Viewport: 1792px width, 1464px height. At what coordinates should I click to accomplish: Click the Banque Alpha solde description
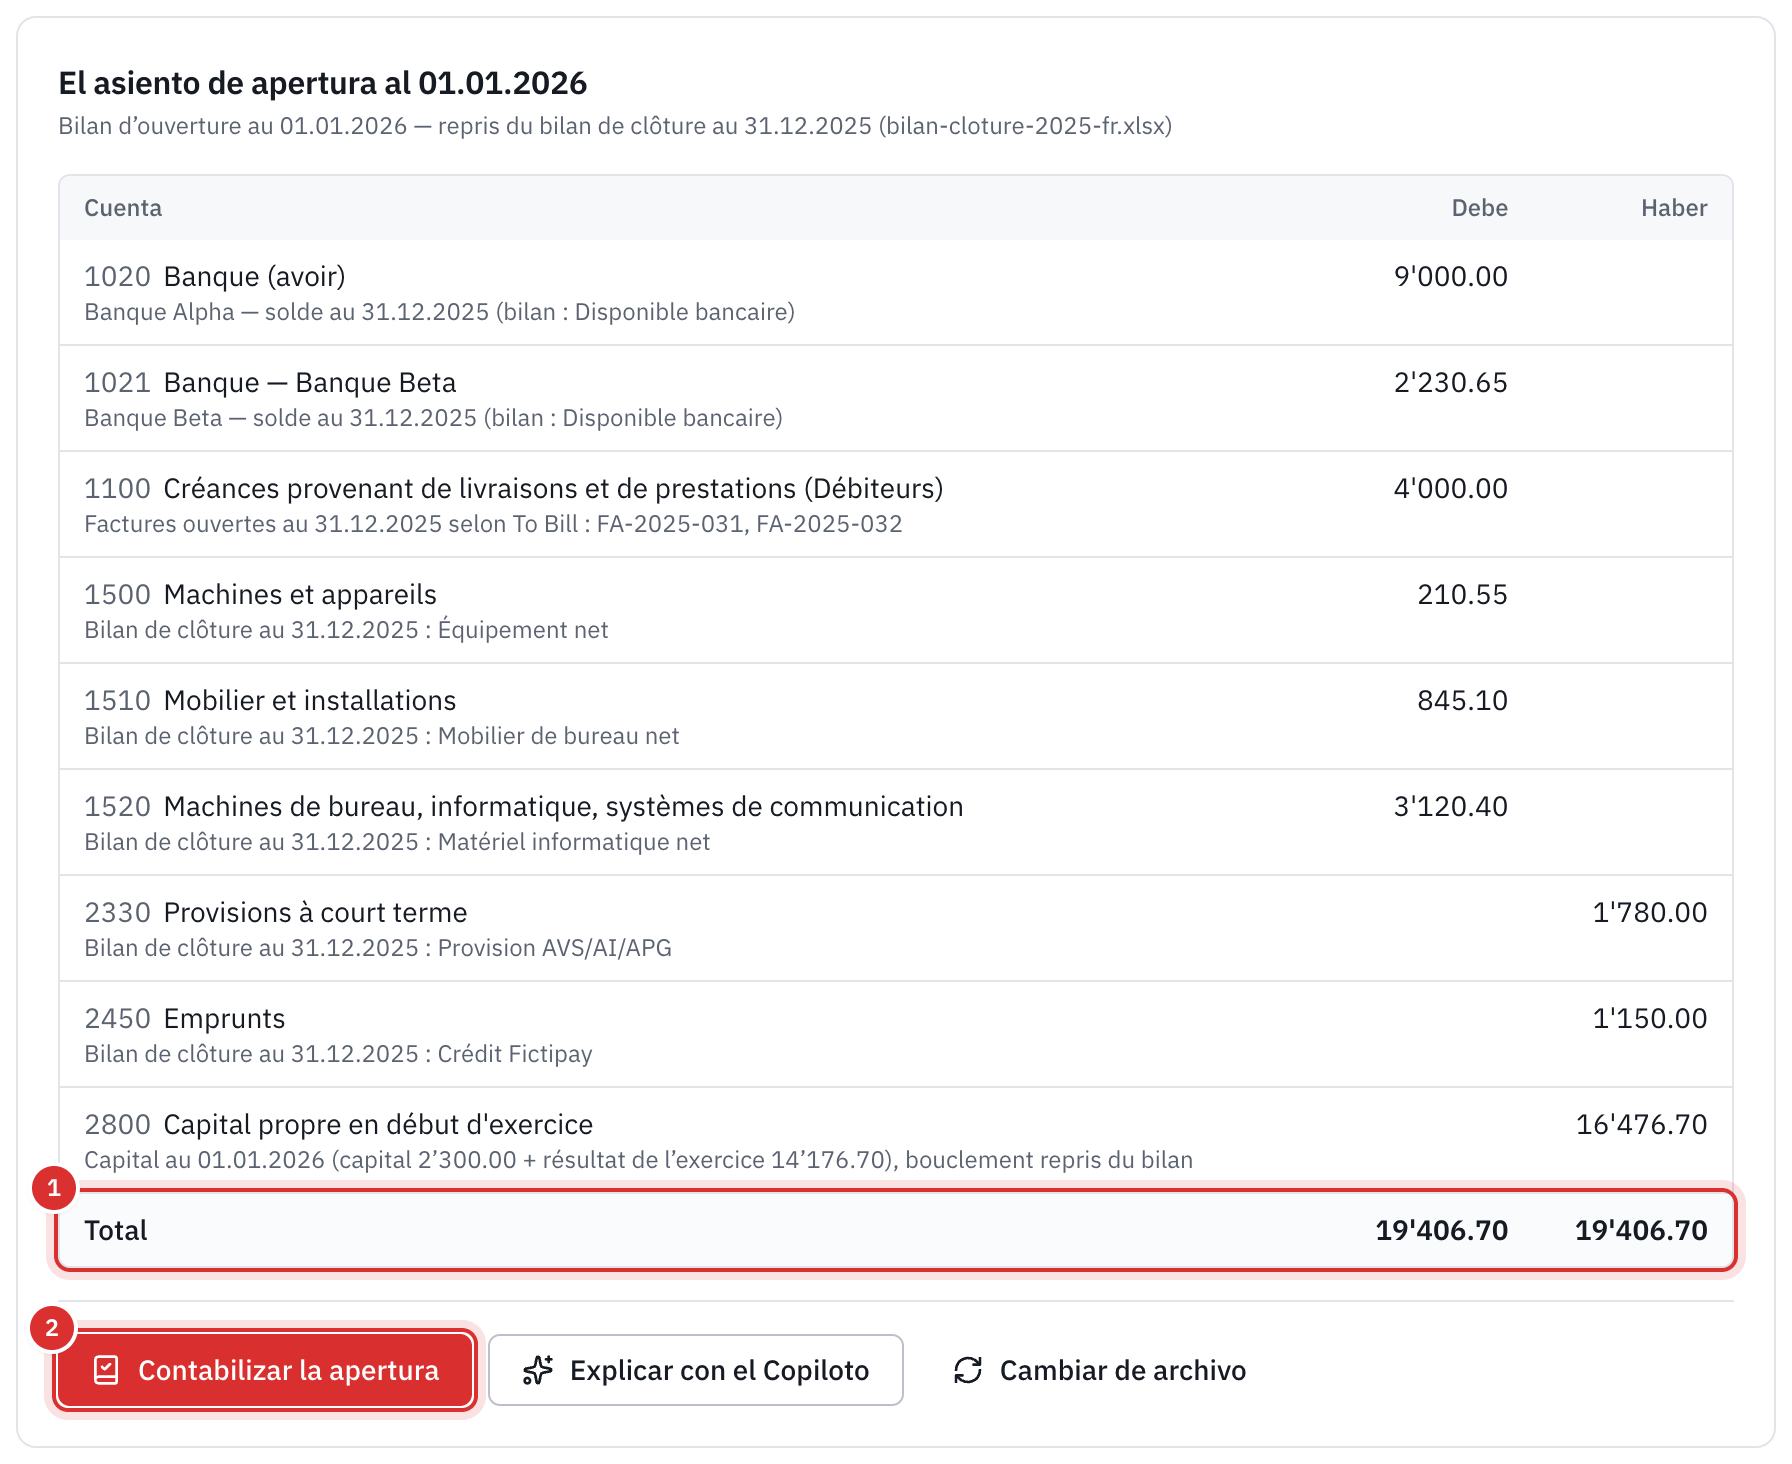click(440, 312)
